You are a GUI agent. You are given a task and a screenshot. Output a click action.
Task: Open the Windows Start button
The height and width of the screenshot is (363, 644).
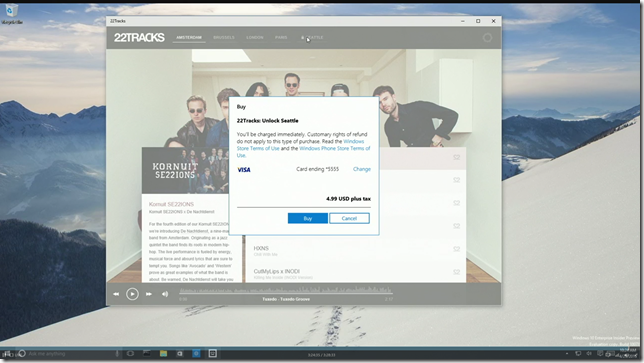(7, 354)
